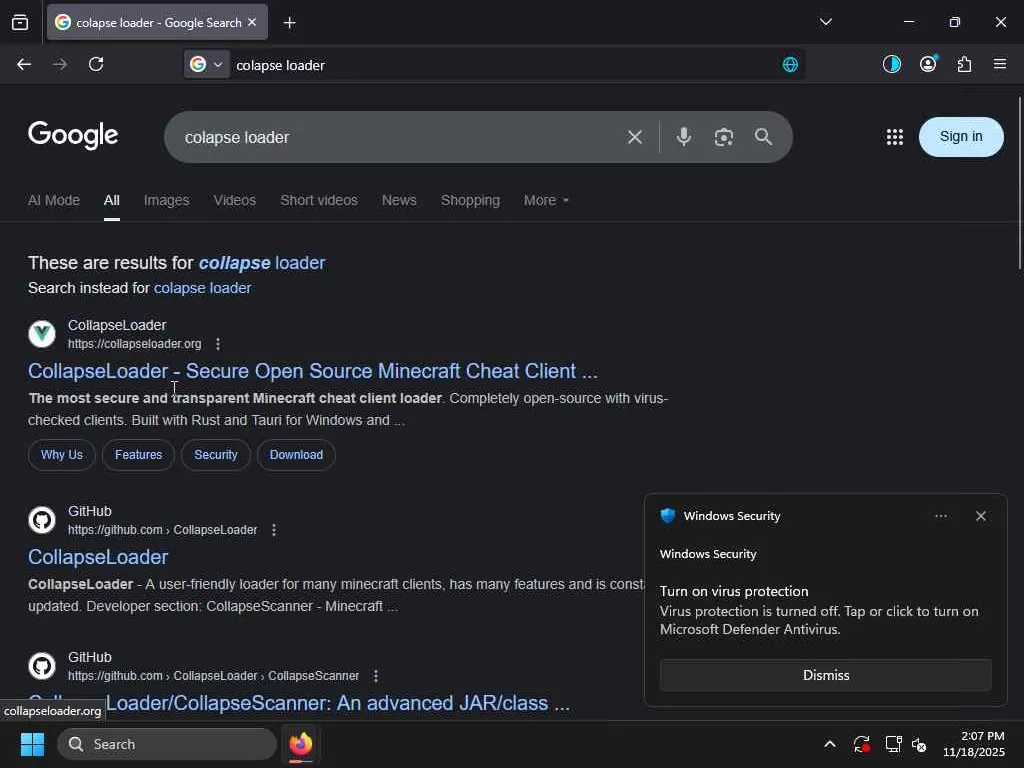The height and width of the screenshot is (768, 1024).
Task: Clear the Google search query
Action: click(x=635, y=137)
